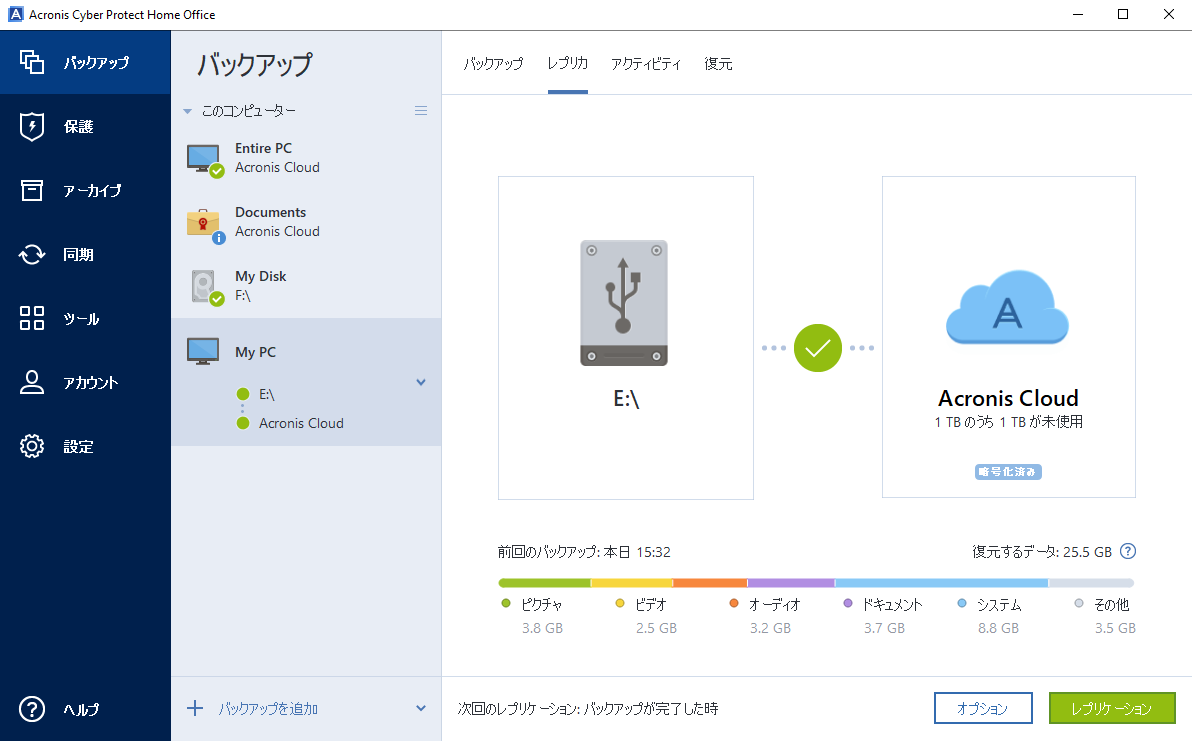The height and width of the screenshot is (741, 1192).
Task: Open the backup list hamburger menu
Action: coord(421,111)
